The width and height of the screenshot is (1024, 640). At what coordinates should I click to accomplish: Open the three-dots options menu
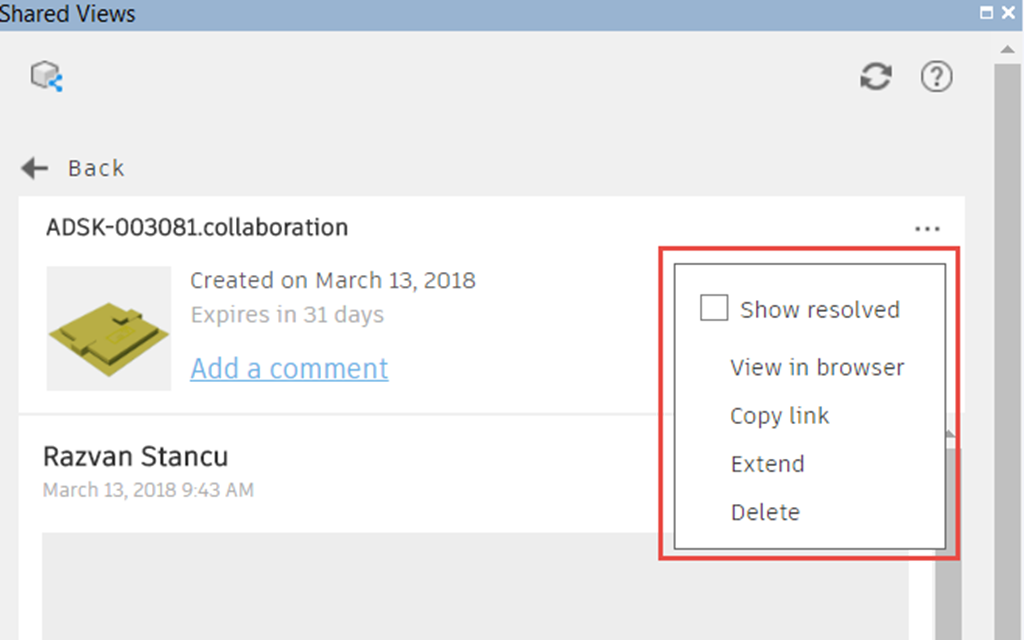tap(927, 229)
